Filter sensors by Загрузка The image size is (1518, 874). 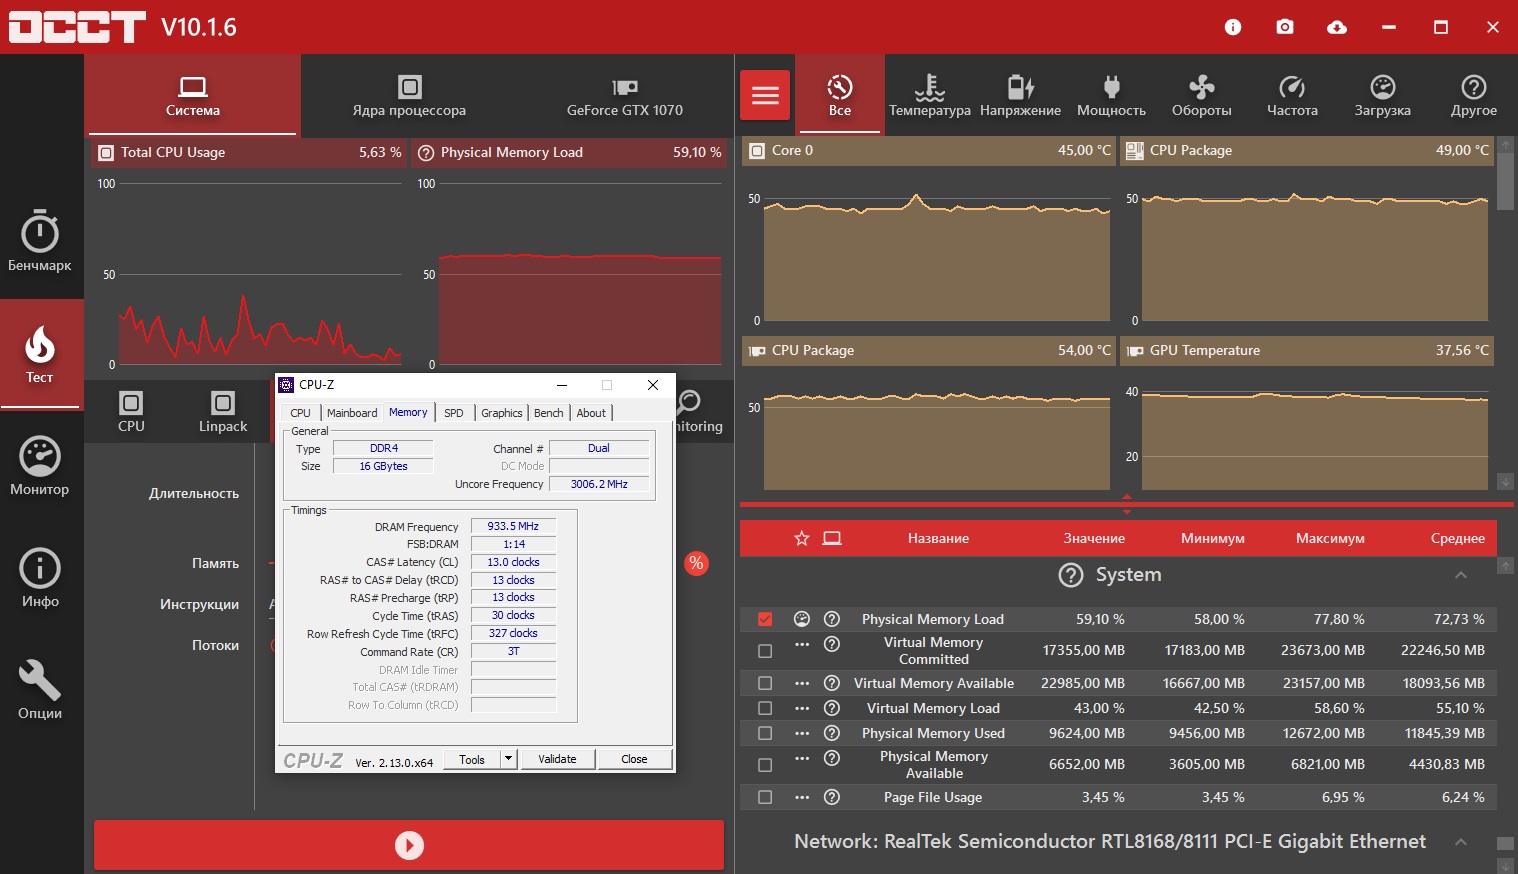(x=1383, y=95)
